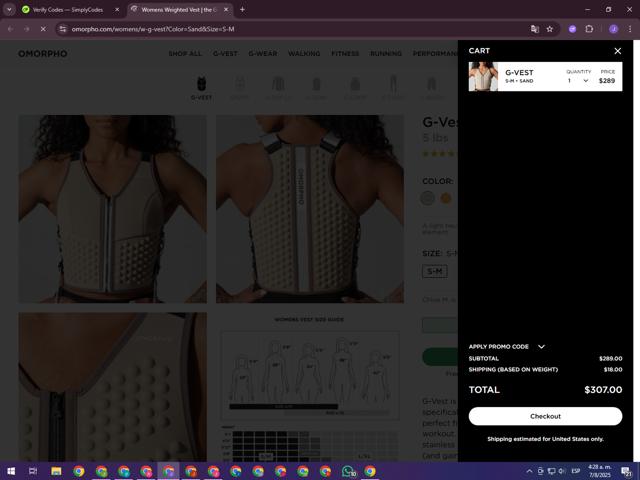The width and height of the screenshot is (640, 480).
Task: Choose the S-M size option
Action: click(x=435, y=271)
